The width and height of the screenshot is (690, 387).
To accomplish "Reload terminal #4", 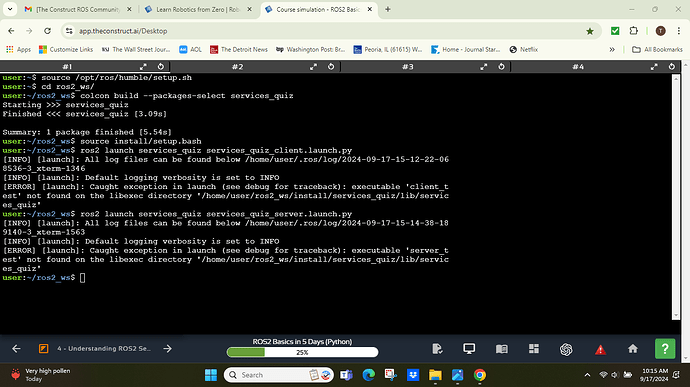I will click(672, 67).
